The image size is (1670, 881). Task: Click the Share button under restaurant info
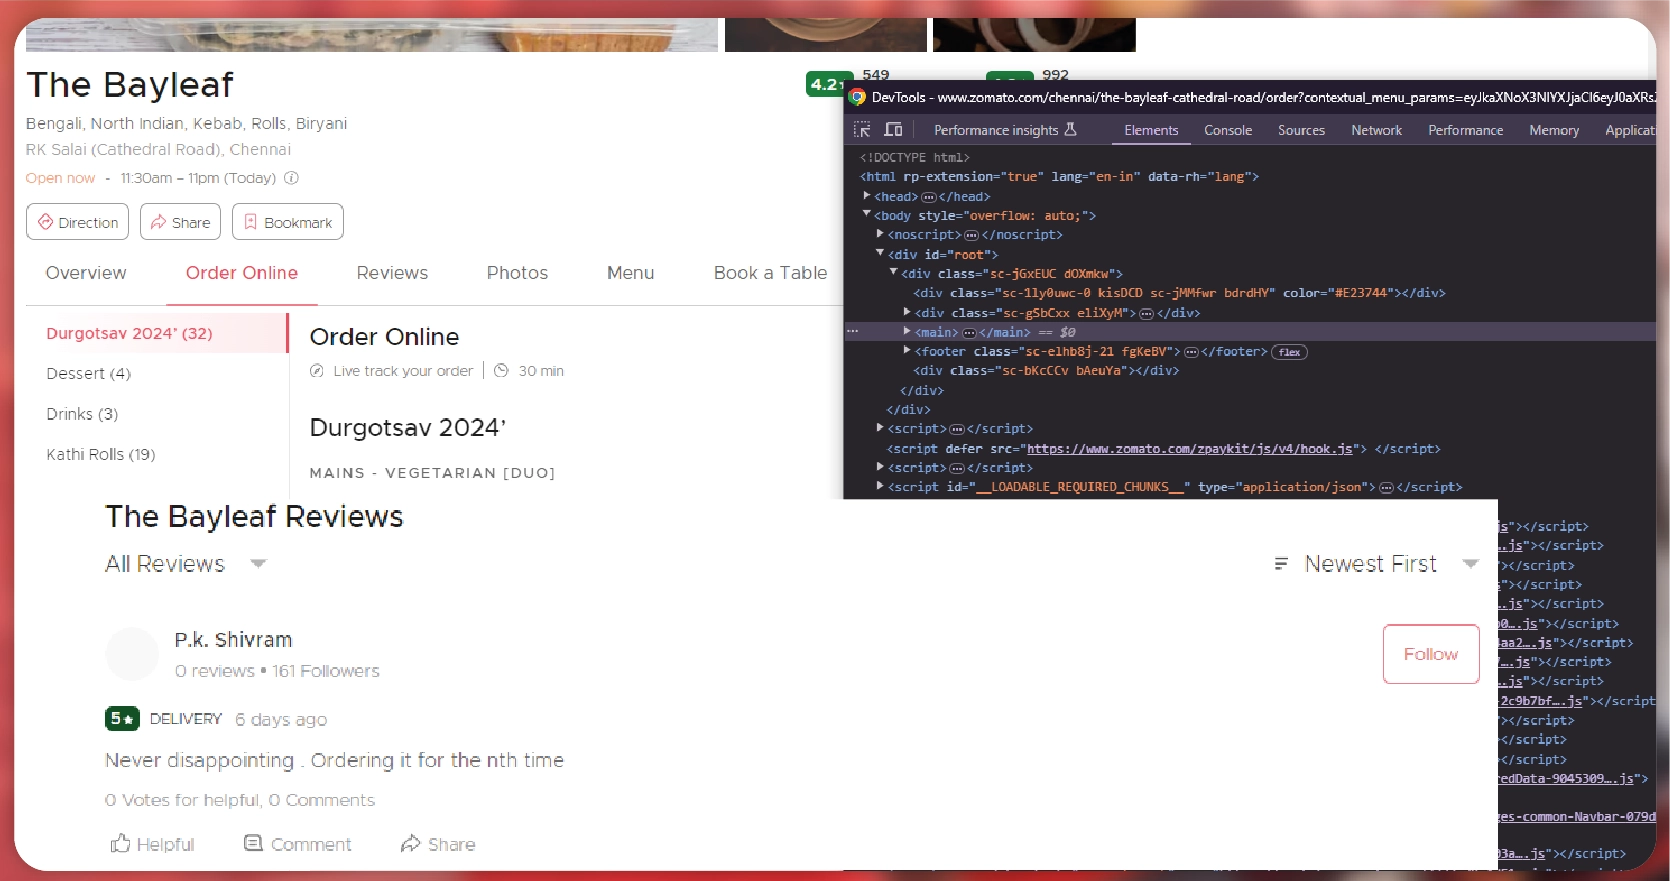(x=180, y=222)
